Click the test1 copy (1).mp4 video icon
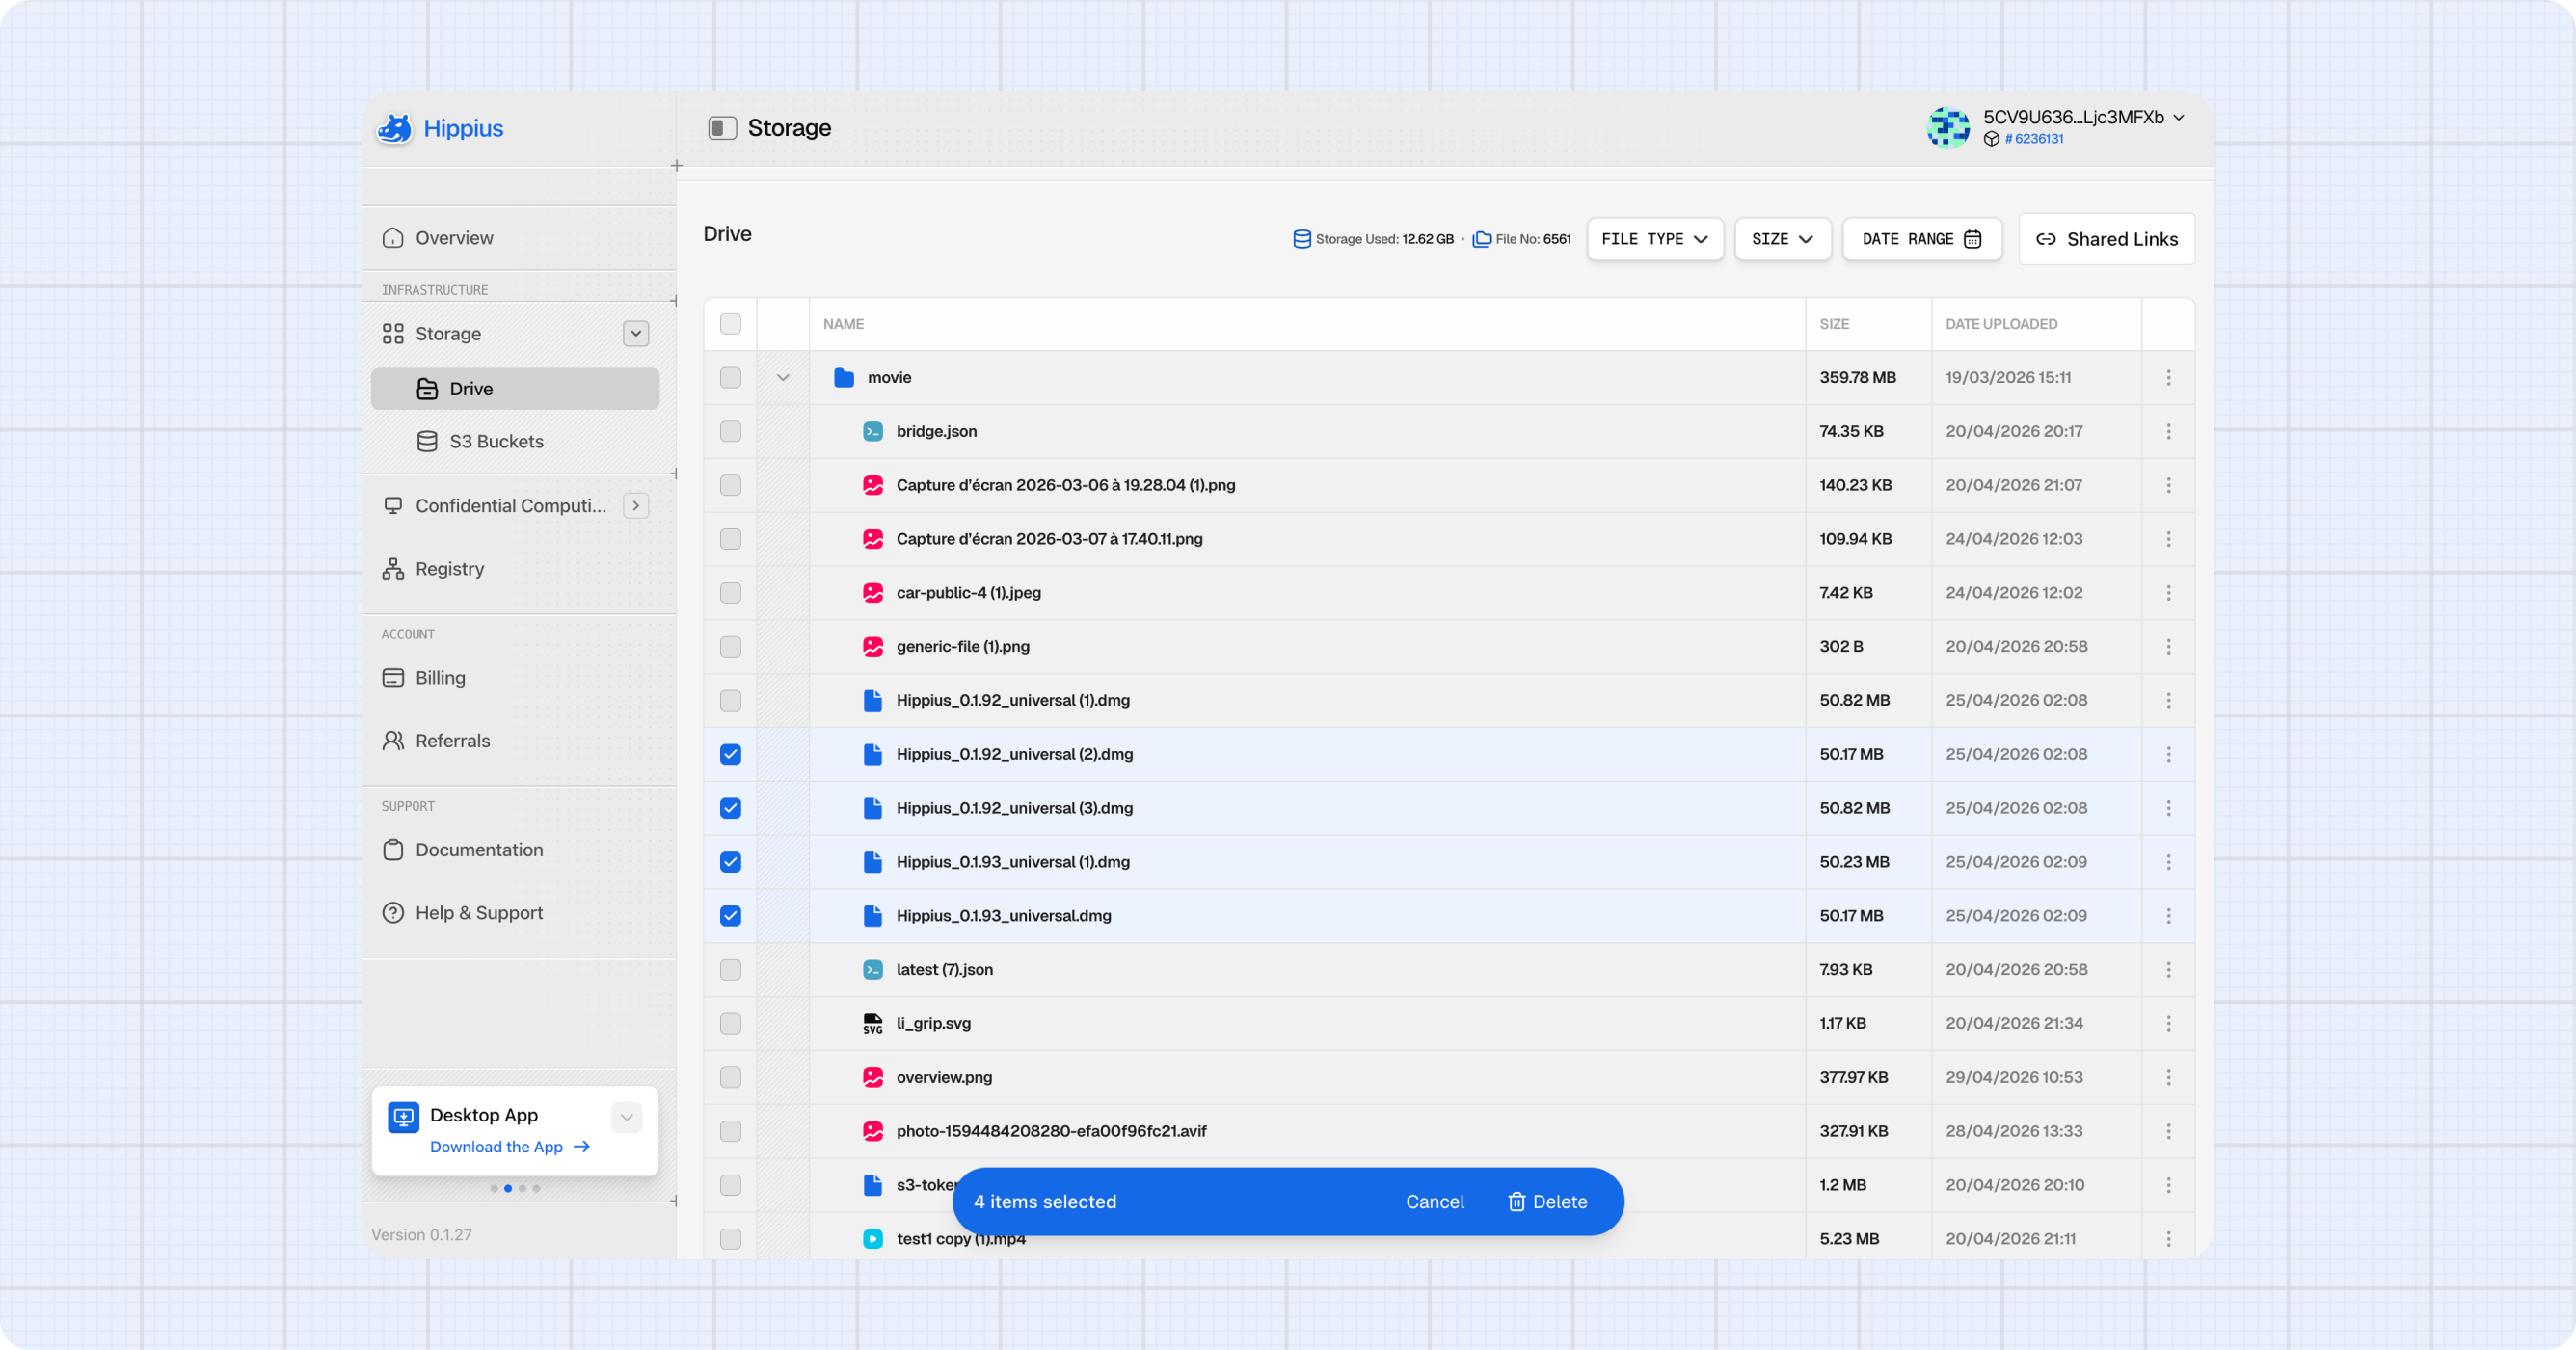The height and width of the screenshot is (1350, 2576). click(873, 1239)
